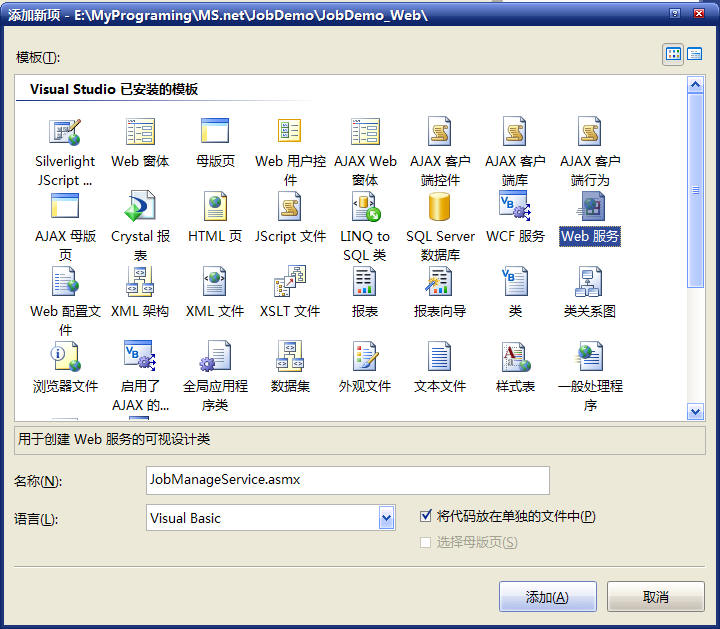Pick the 文本文件 template icon
The width and height of the screenshot is (720, 629).
pyautogui.click(x=439, y=356)
